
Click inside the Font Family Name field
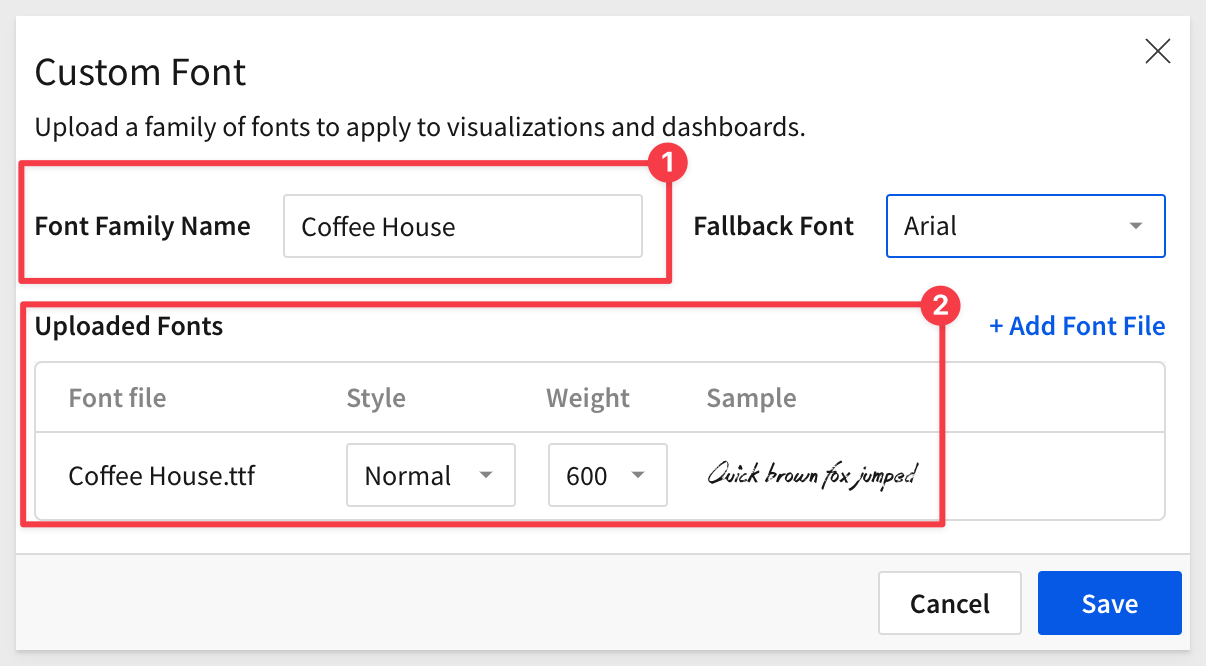click(463, 226)
